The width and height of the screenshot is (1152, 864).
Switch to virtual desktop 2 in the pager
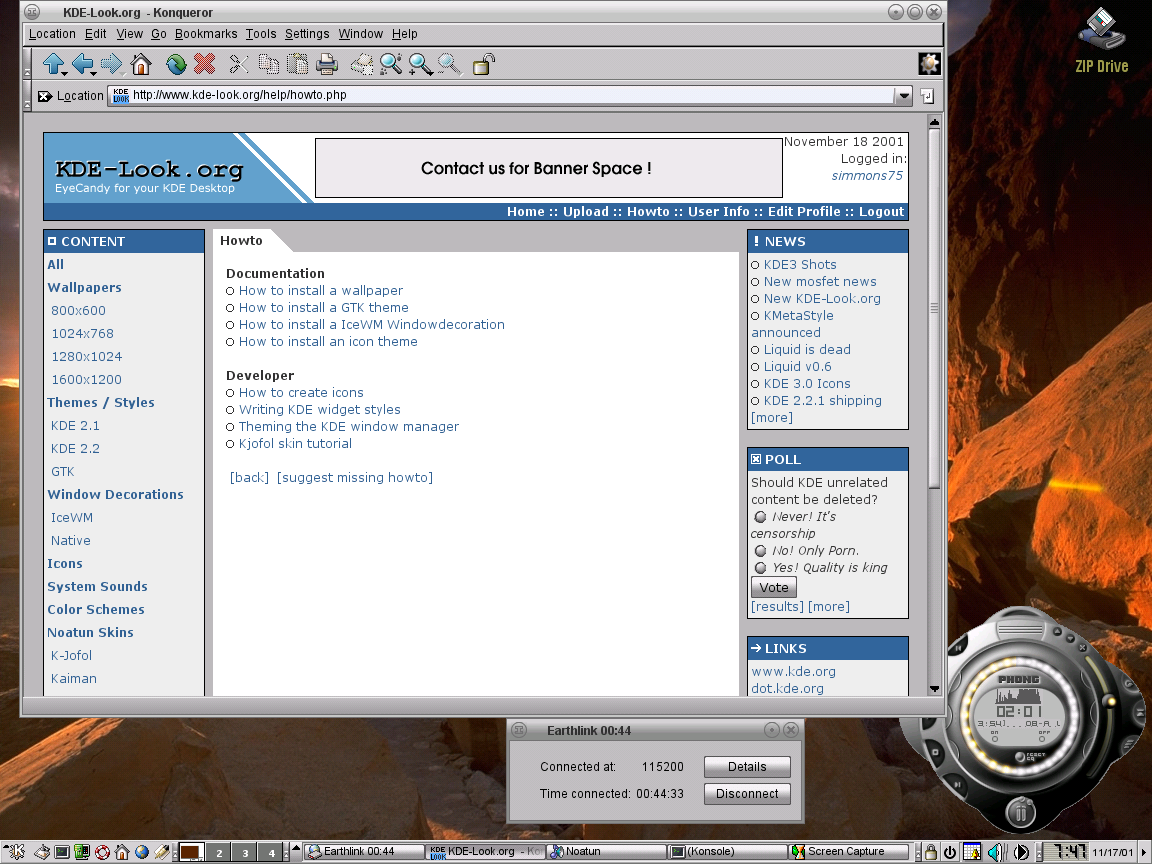219,852
